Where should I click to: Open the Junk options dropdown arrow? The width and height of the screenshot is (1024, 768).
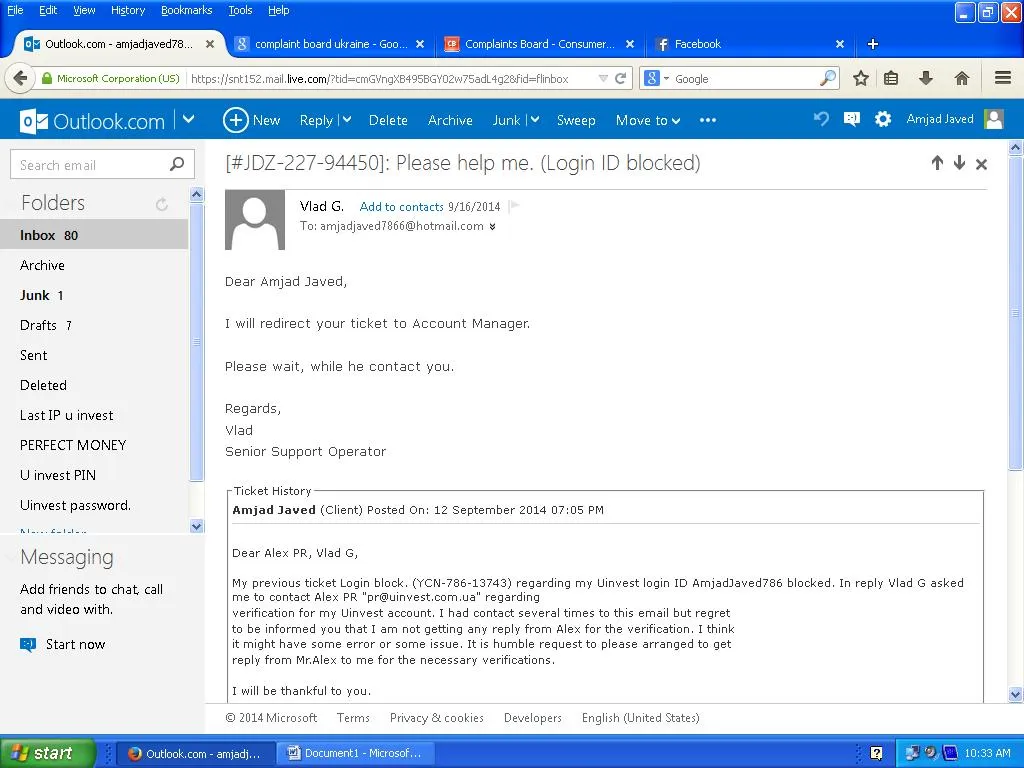pyautogui.click(x=535, y=120)
